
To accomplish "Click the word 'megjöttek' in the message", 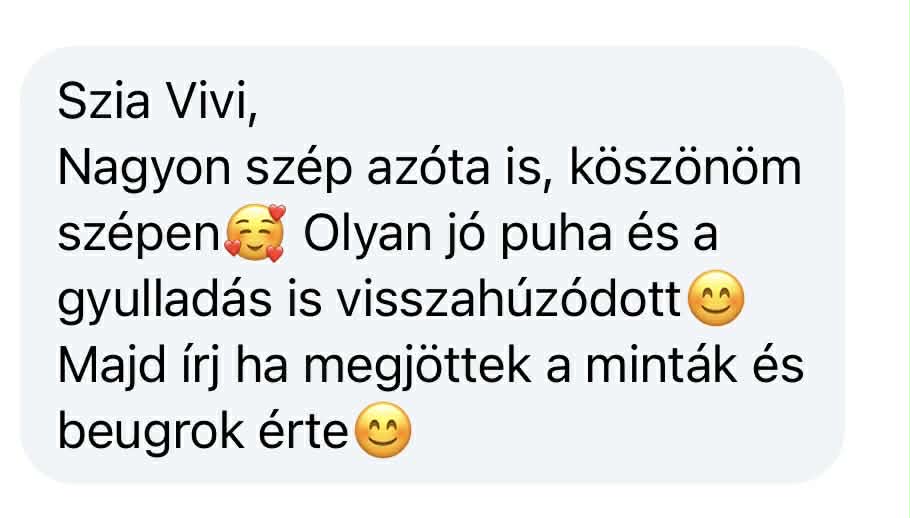I will pyautogui.click(x=417, y=367).
